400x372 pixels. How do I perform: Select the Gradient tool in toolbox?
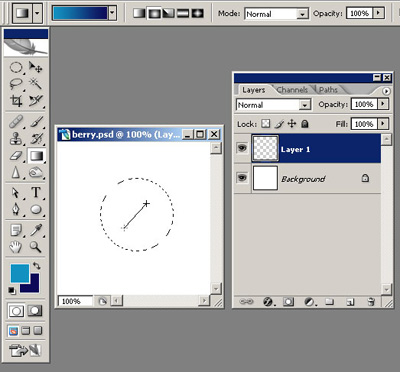coord(36,156)
